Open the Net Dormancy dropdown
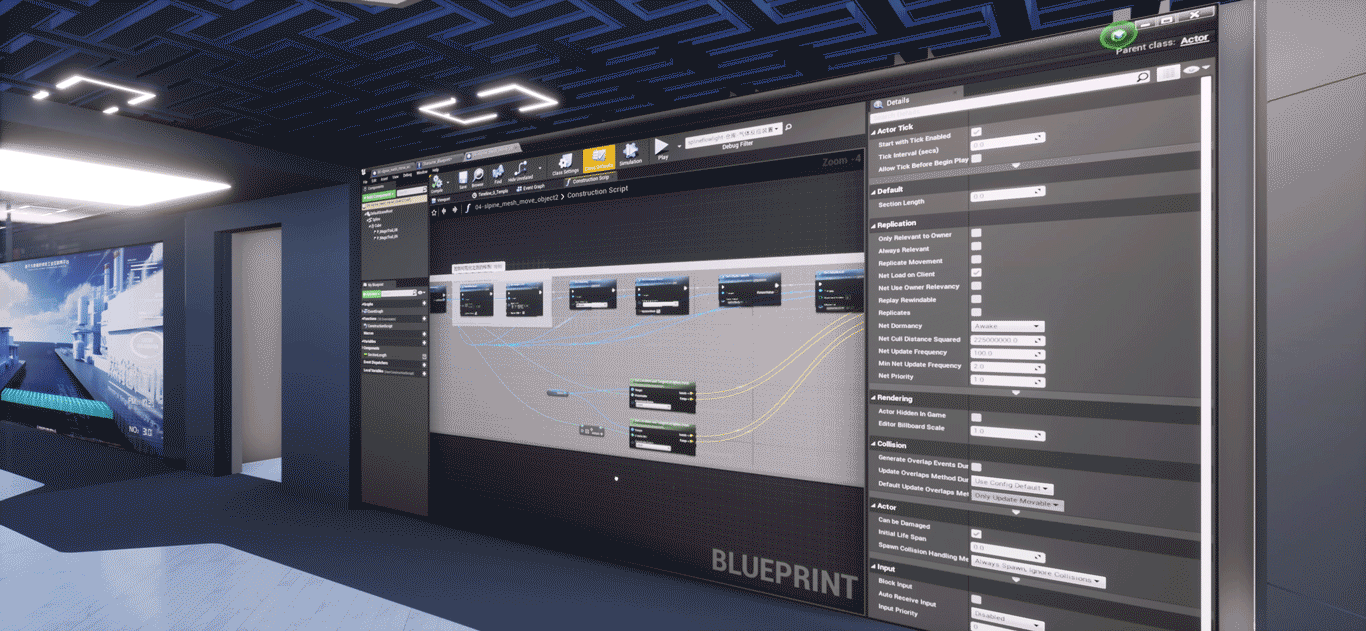This screenshot has width=1366, height=631. coord(1008,326)
